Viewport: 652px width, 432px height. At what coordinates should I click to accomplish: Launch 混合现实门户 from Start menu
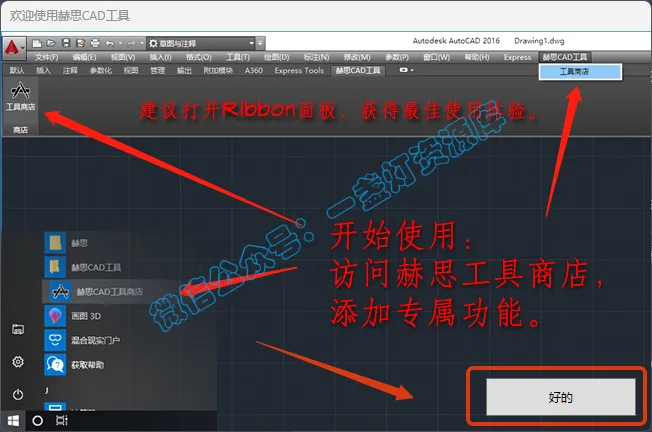tap(82, 340)
